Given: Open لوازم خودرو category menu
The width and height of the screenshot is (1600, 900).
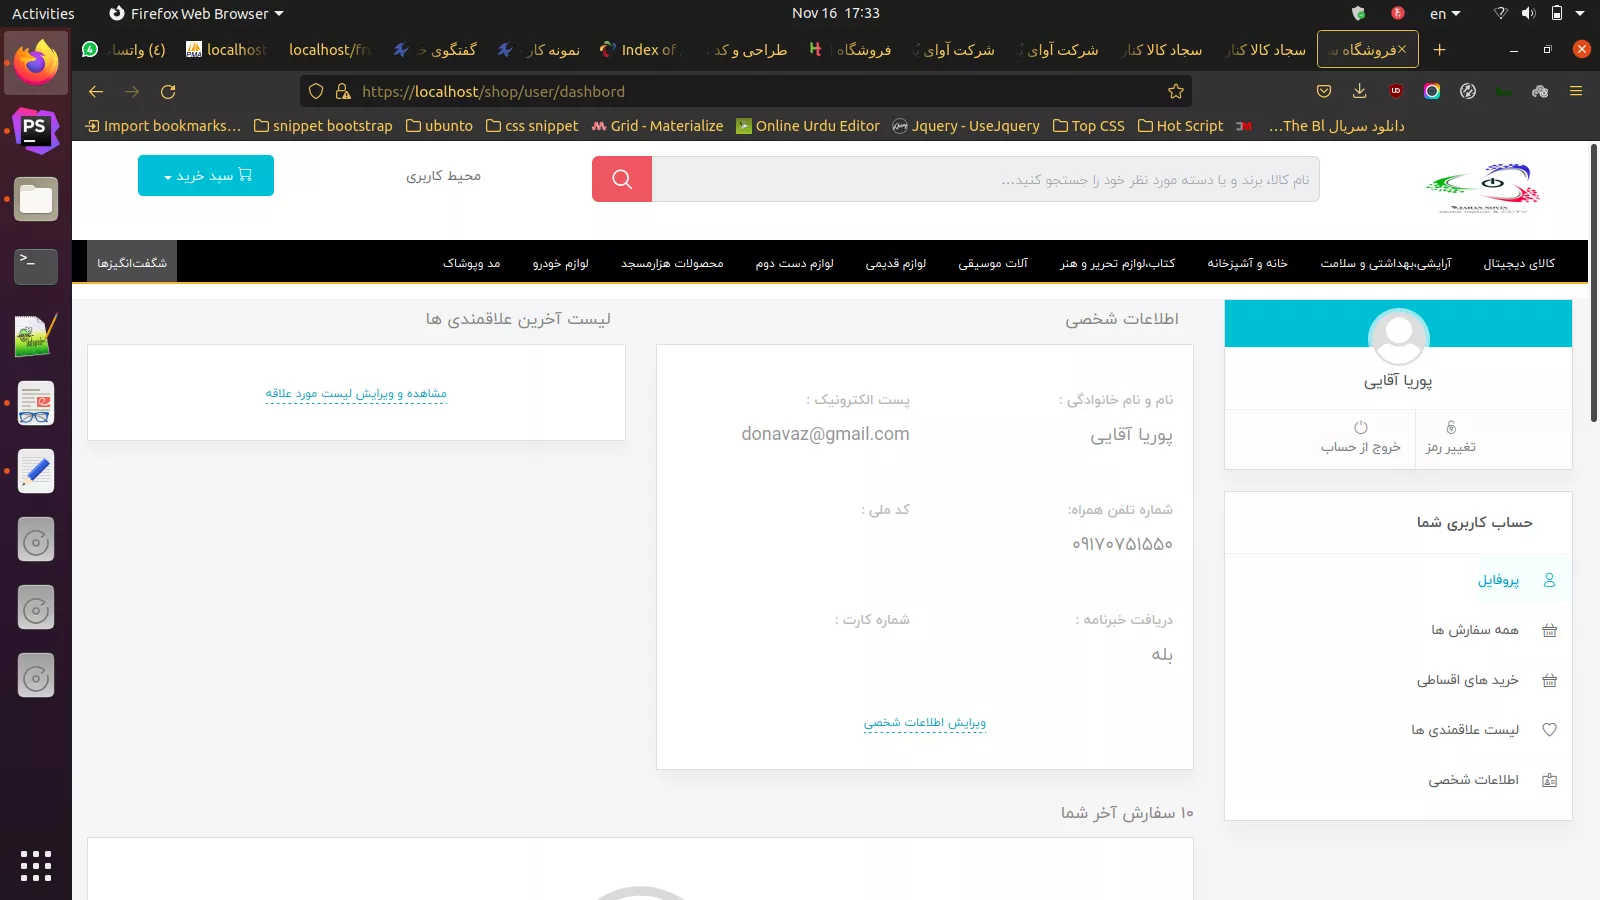Looking at the screenshot, I should point(560,263).
